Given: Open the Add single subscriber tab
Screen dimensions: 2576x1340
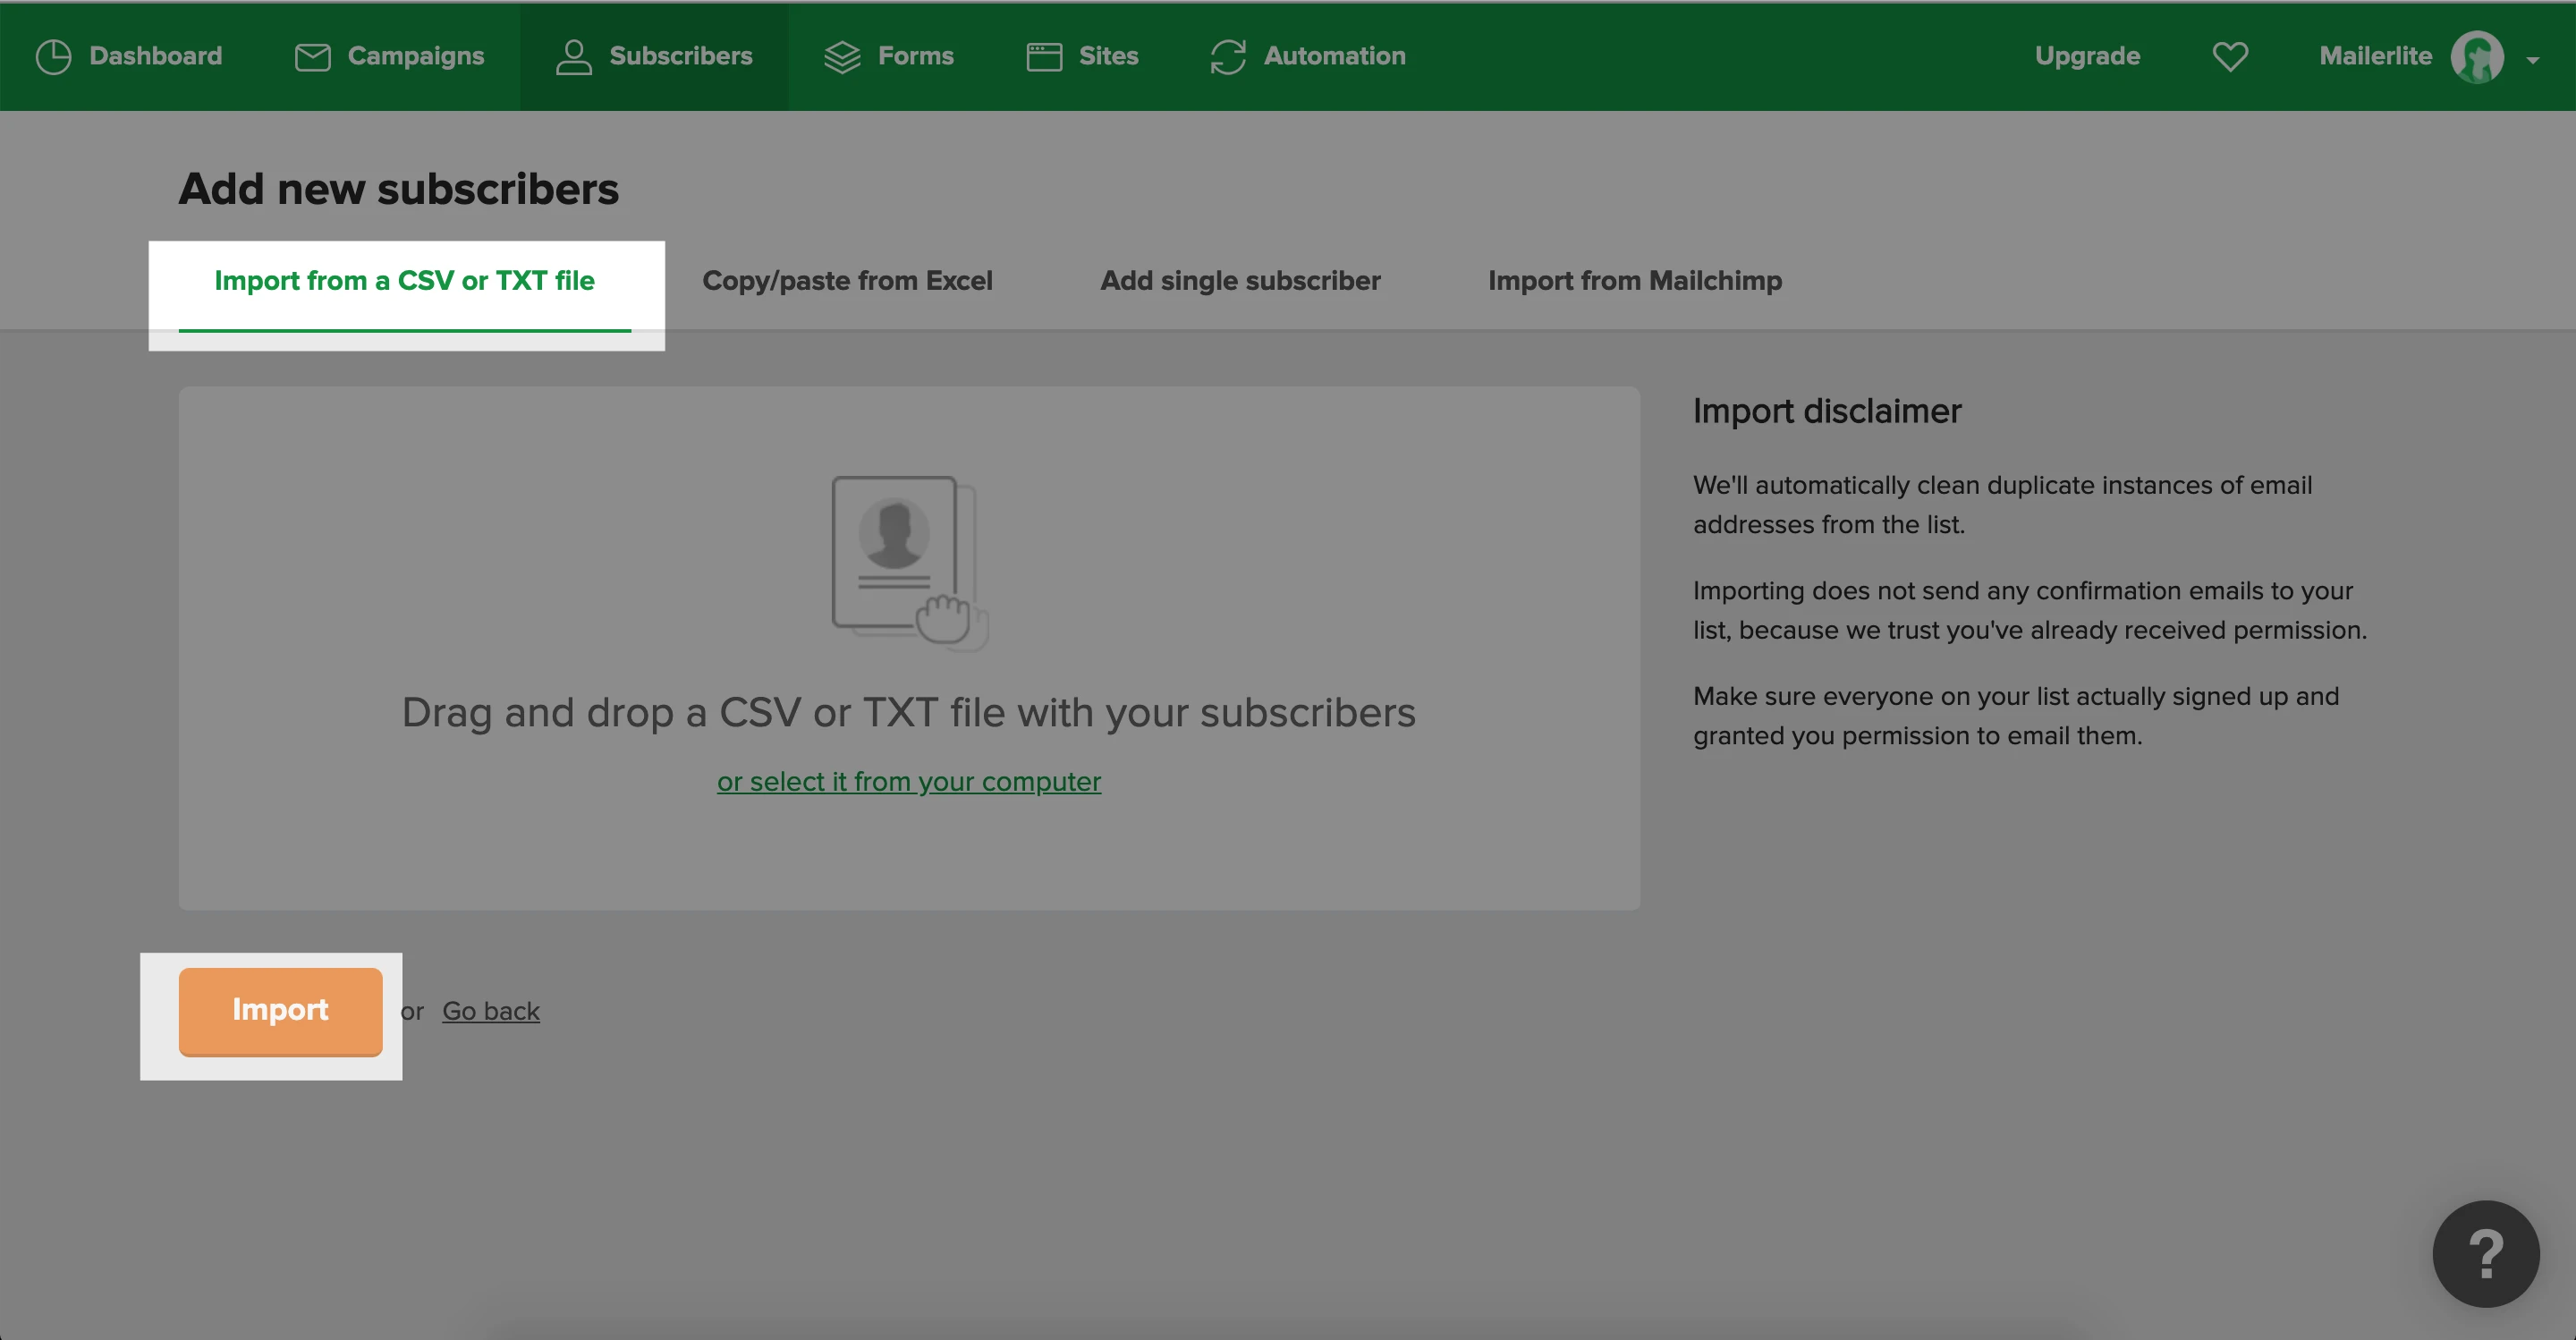Looking at the screenshot, I should [1240, 281].
